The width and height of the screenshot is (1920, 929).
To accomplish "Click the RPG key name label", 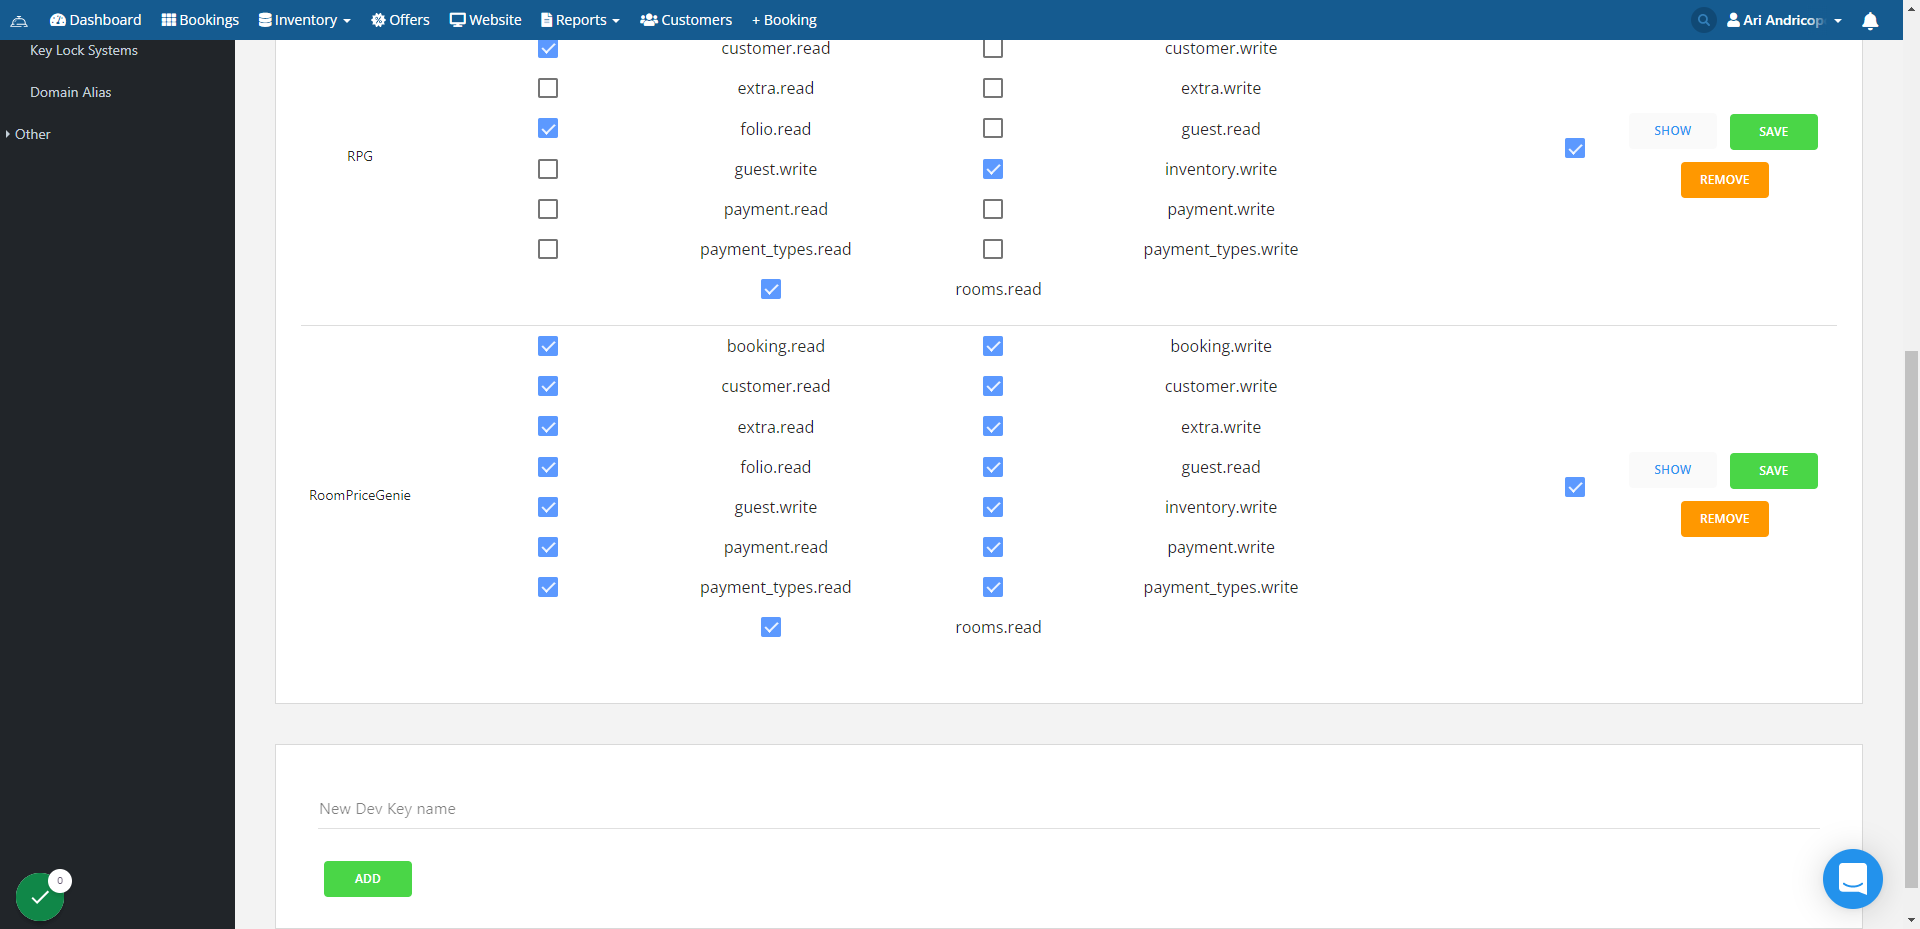I will [x=360, y=156].
